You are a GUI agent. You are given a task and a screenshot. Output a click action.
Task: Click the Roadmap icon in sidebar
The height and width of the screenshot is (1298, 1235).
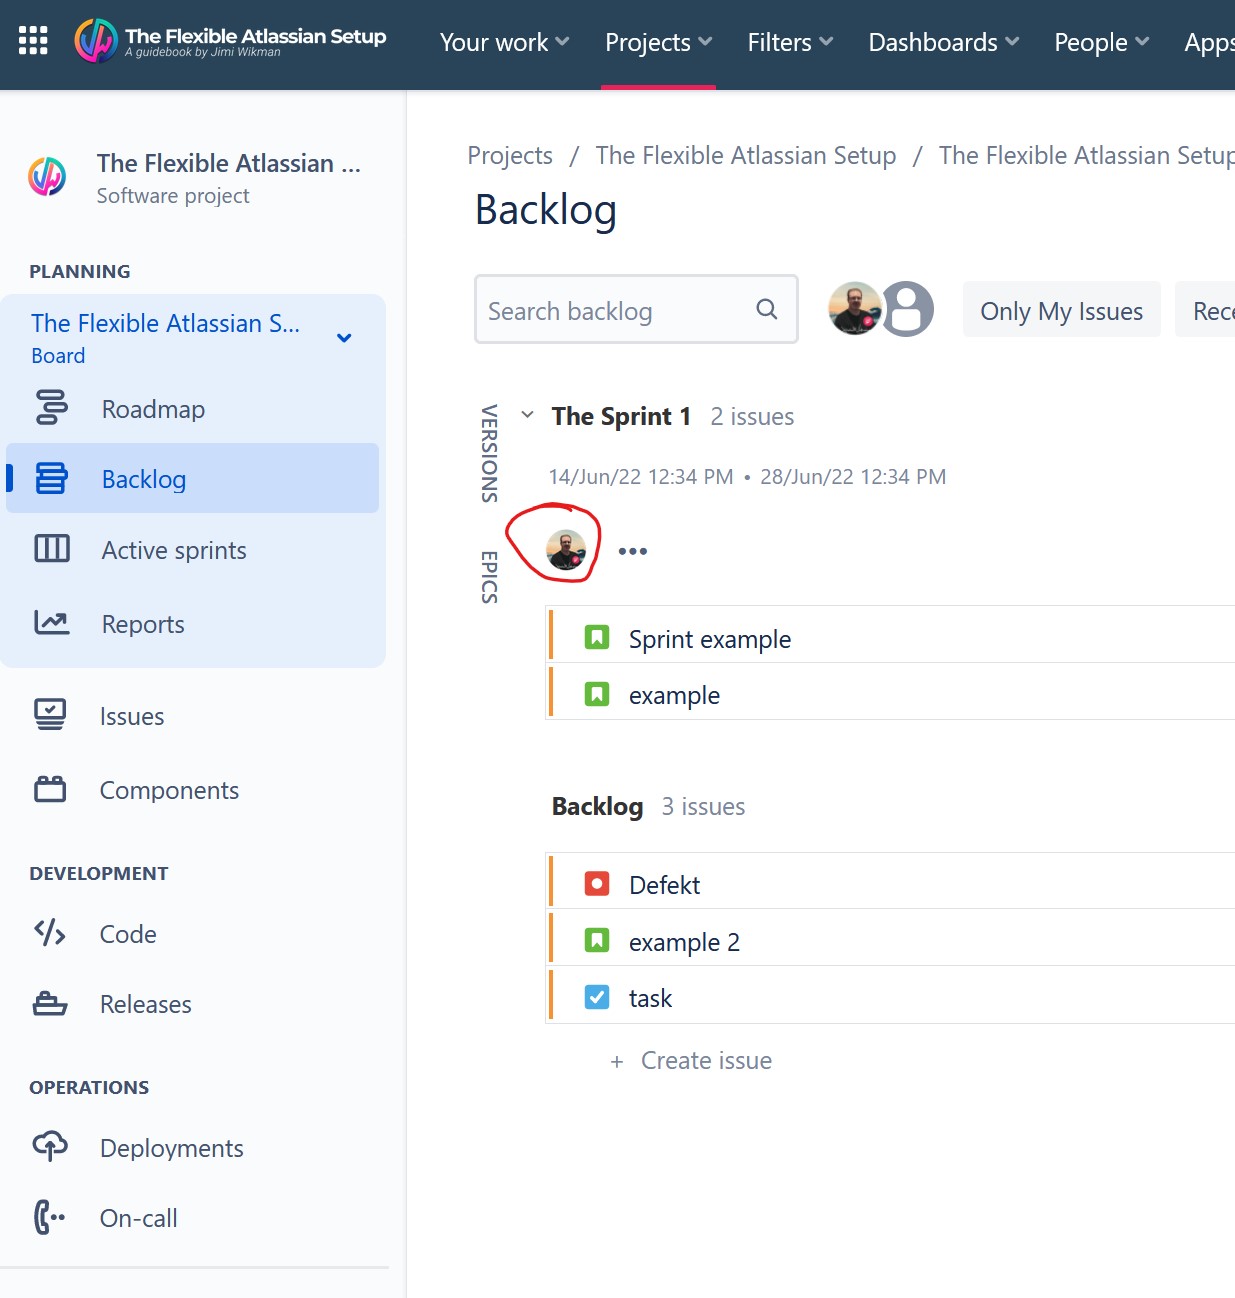click(x=52, y=408)
